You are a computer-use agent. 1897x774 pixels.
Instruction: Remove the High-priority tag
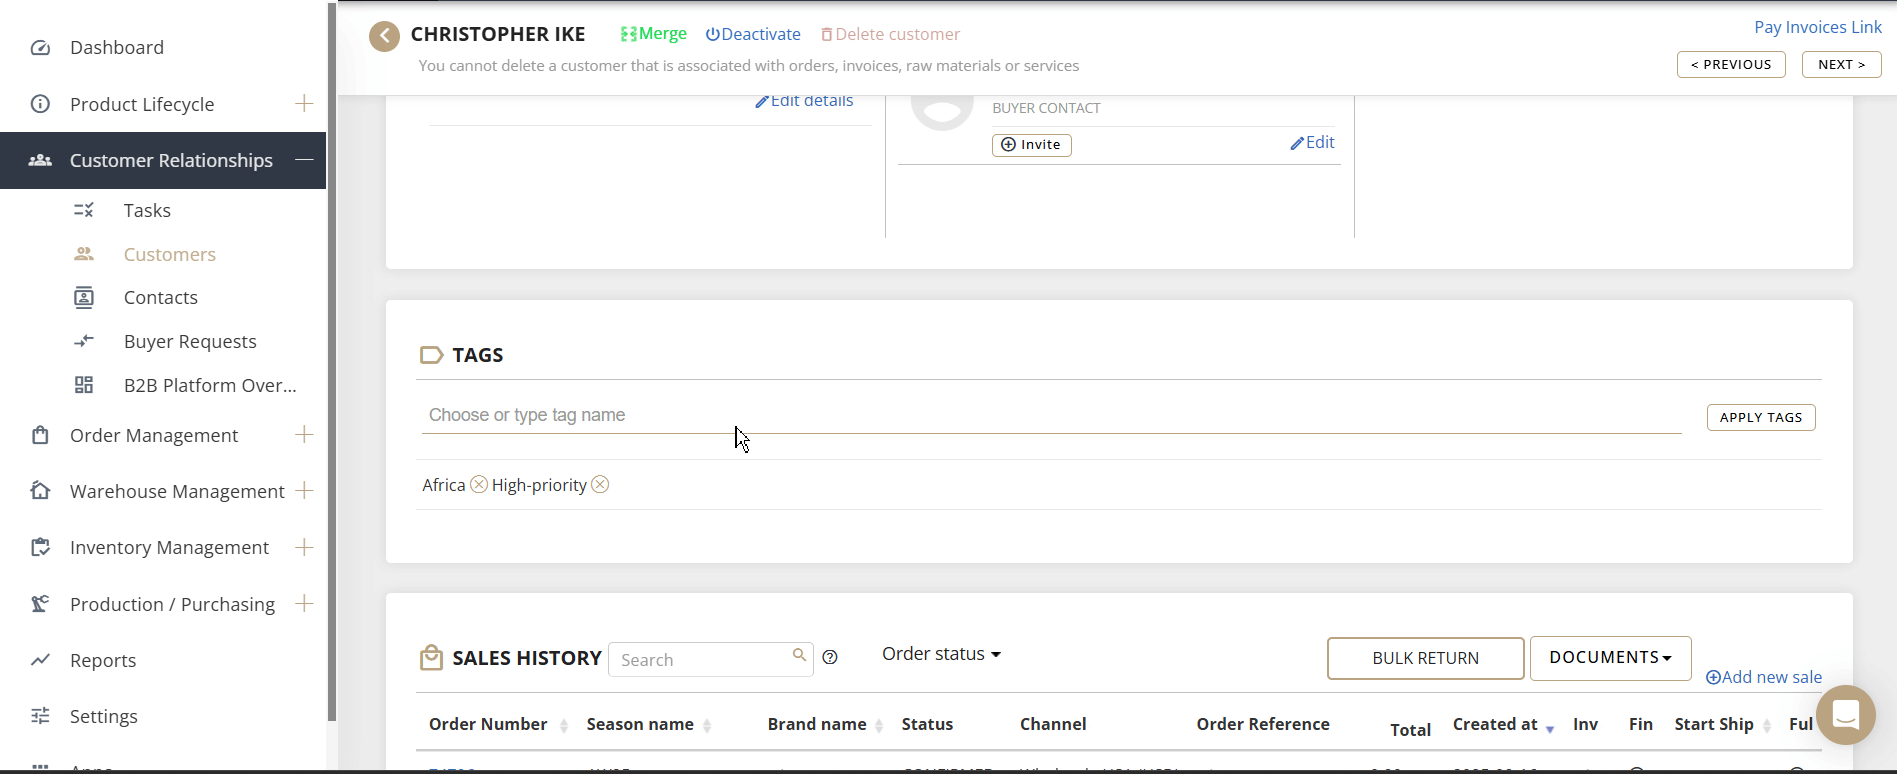pos(600,485)
